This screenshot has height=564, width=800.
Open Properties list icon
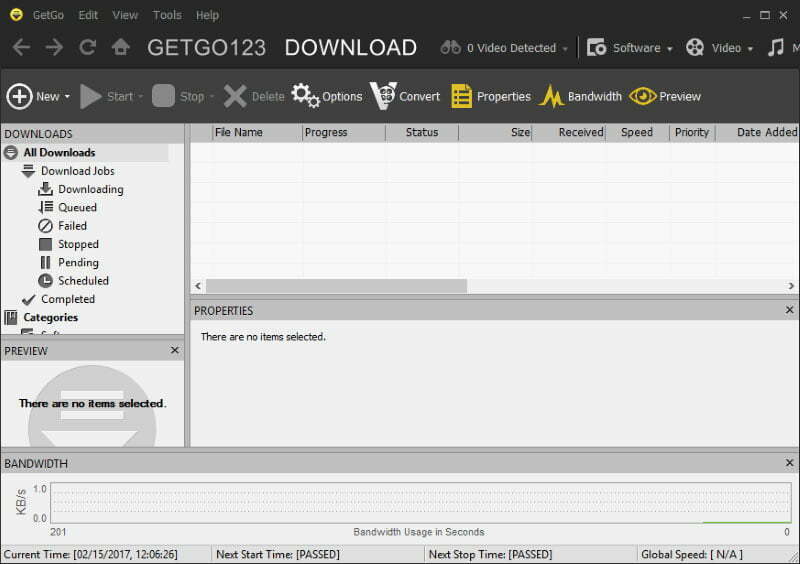(x=462, y=96)
